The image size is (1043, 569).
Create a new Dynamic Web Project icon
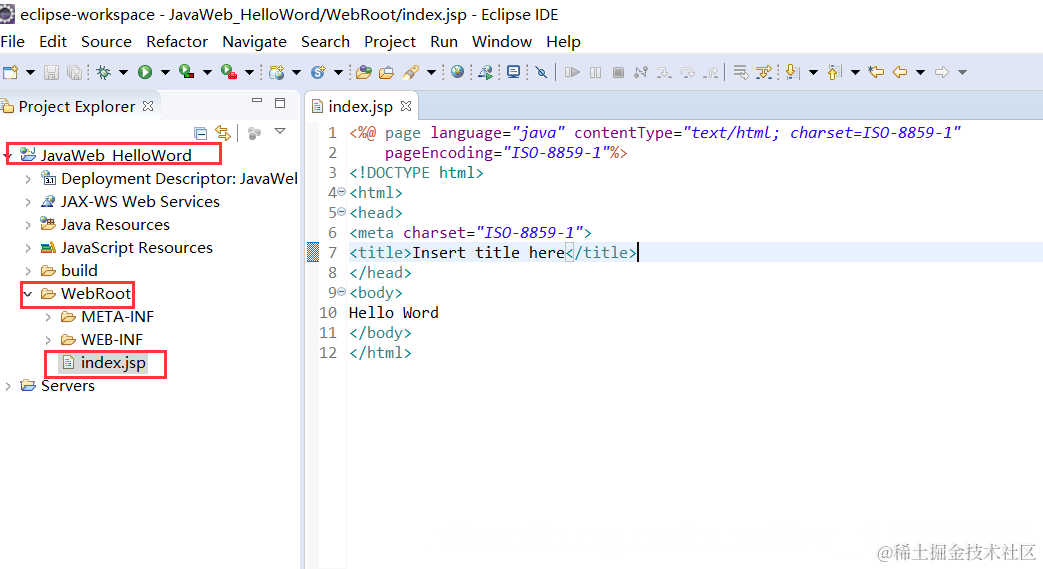pos(277,72)
